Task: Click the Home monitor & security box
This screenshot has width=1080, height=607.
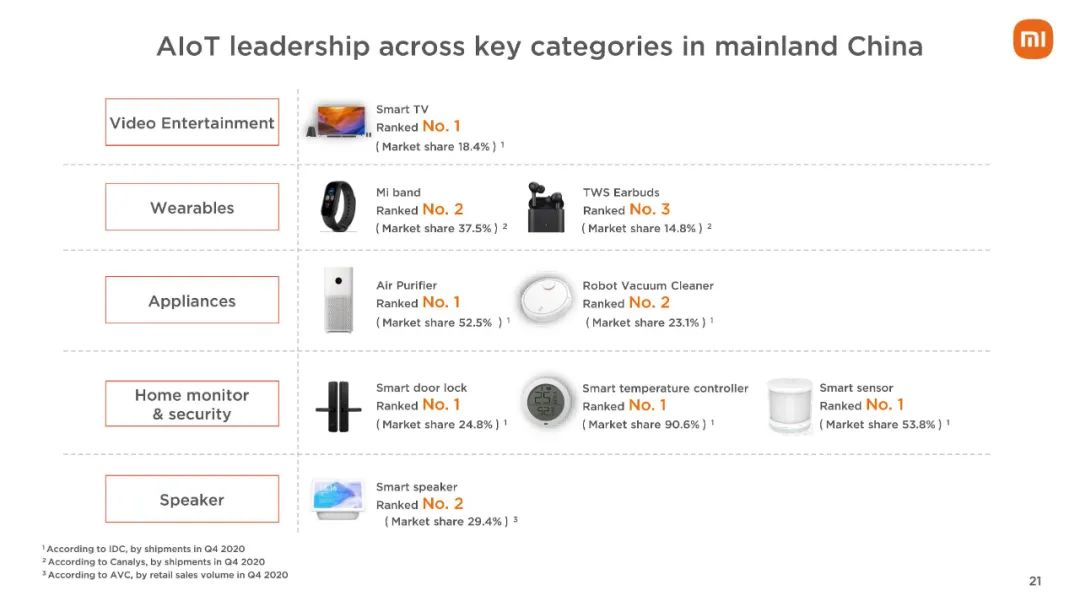Action: click(192, 404)
